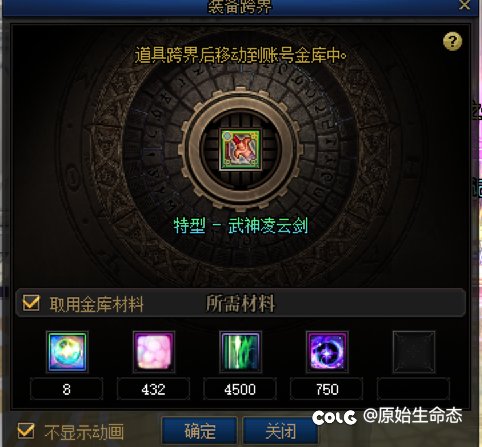
Task: Click the 特型 - 武神凌云剑 item name
Action: point(241,226)
